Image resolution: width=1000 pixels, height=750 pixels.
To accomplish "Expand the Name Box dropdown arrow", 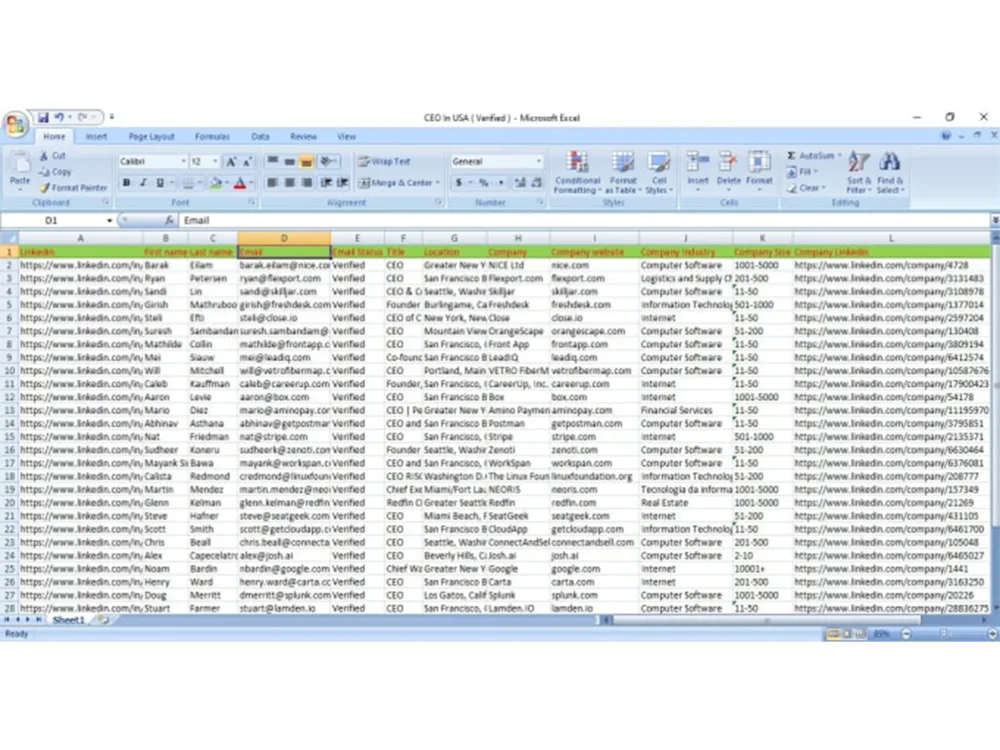I will [109, 221].
